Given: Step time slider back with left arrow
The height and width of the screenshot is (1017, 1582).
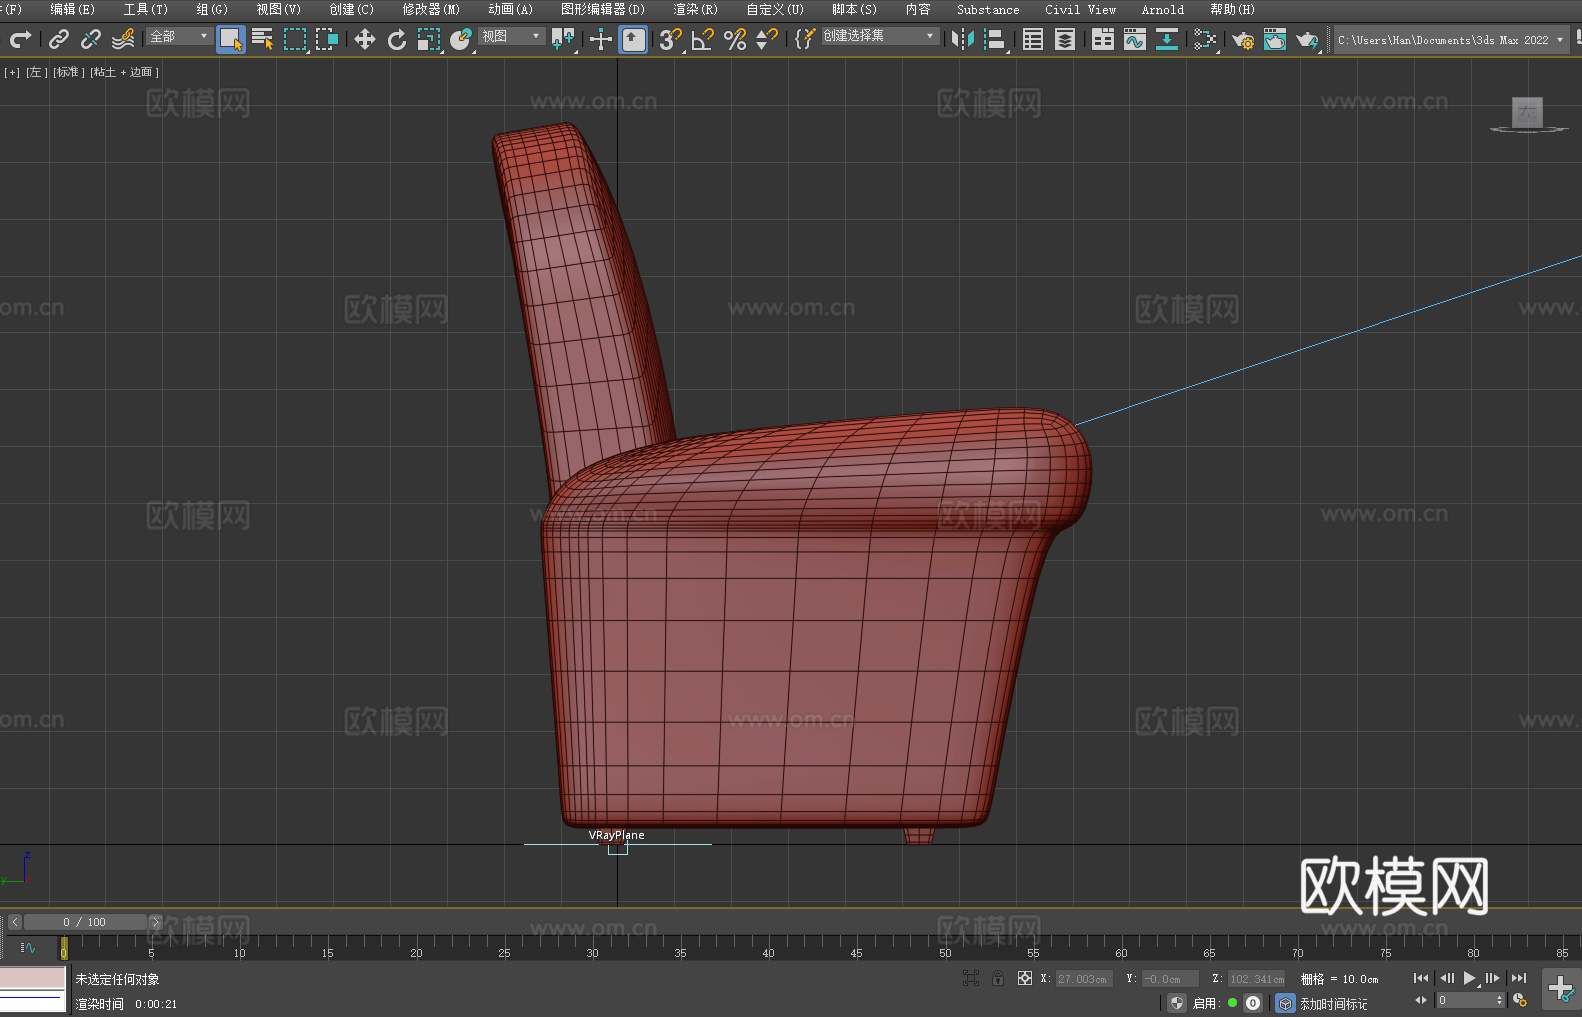Looking at the screenshot, I should 14,922.
